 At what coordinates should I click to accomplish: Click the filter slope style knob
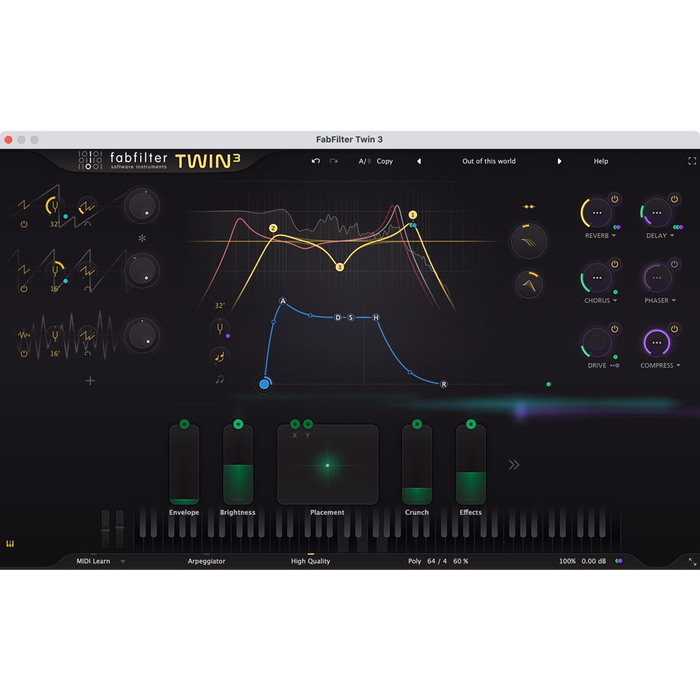pyautogui.click(x=529, y=242)
